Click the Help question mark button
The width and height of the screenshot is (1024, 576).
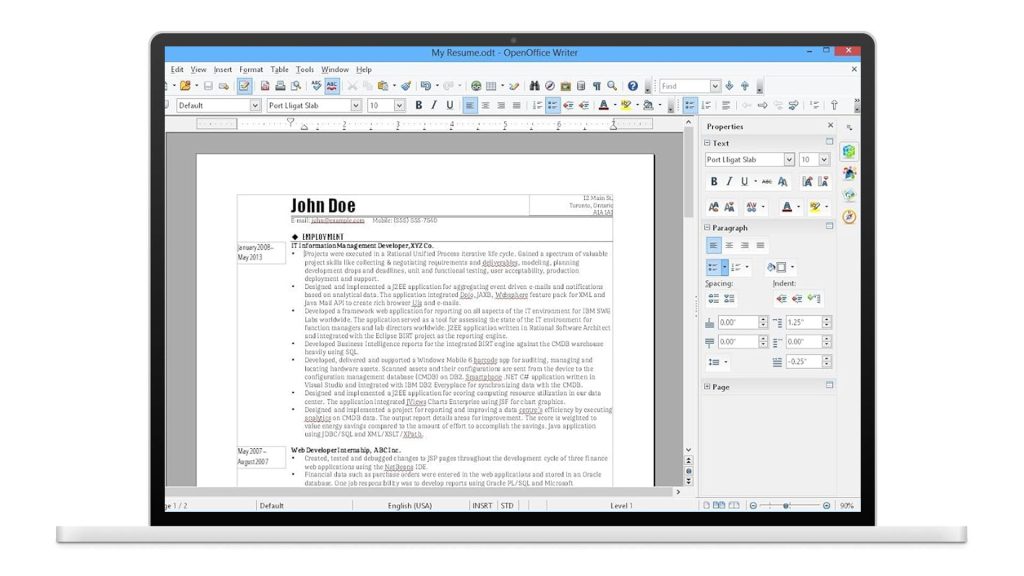tap(632, 85)
